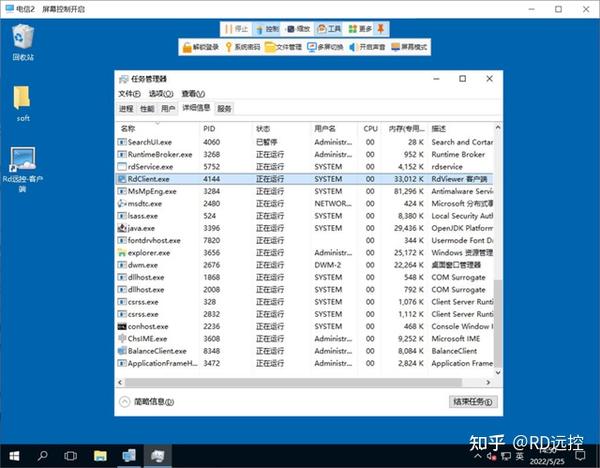
Task: Open the 查看(V) menu in Task Manager
Action: tap(193, 94)
